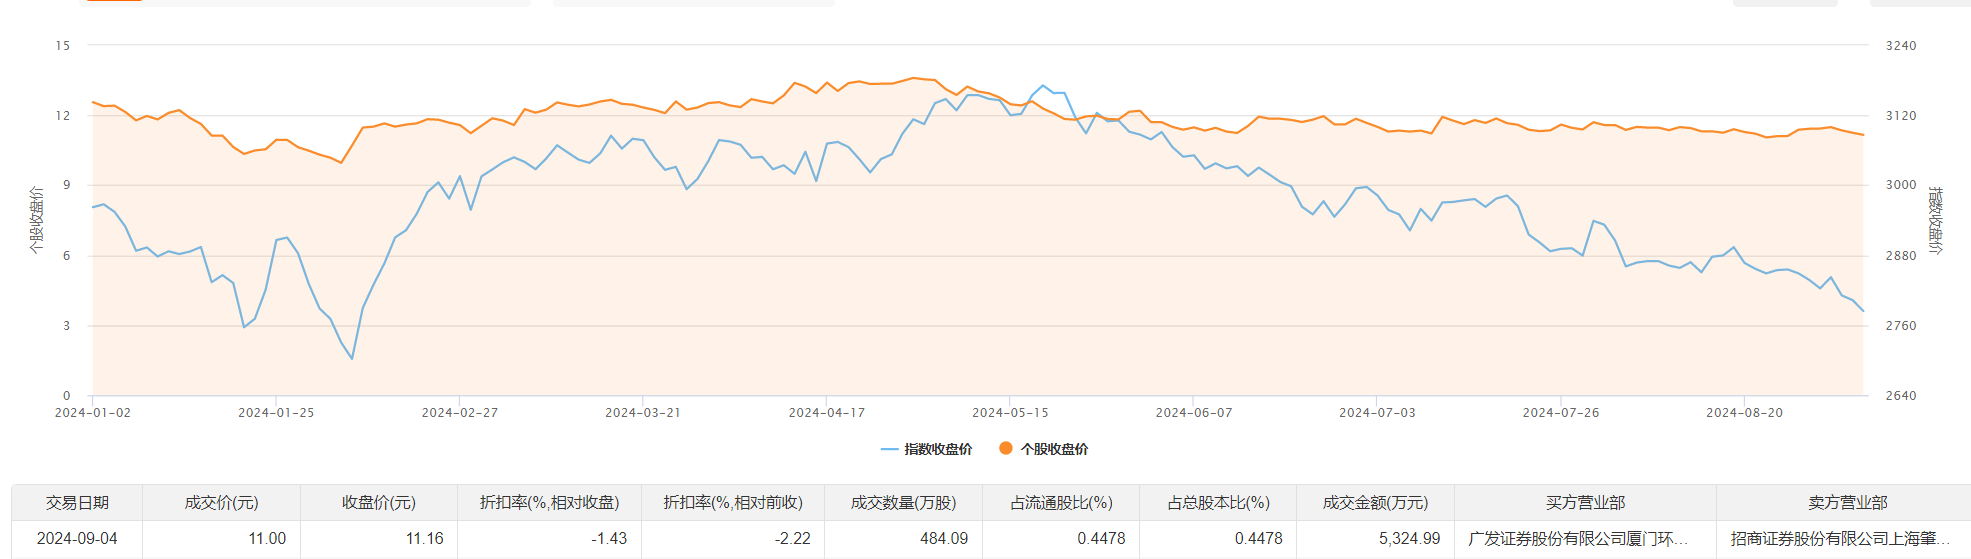Select the 收盘价(元) column header

tap(379, 502)
